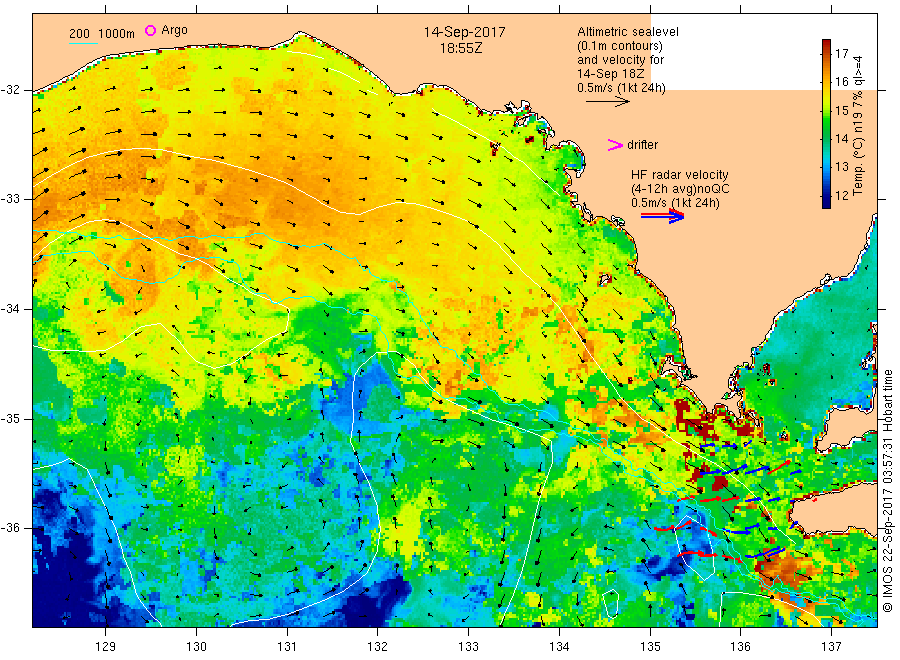Click the time label 18:55Z
The image size is (900, 660).
[461, 48]
